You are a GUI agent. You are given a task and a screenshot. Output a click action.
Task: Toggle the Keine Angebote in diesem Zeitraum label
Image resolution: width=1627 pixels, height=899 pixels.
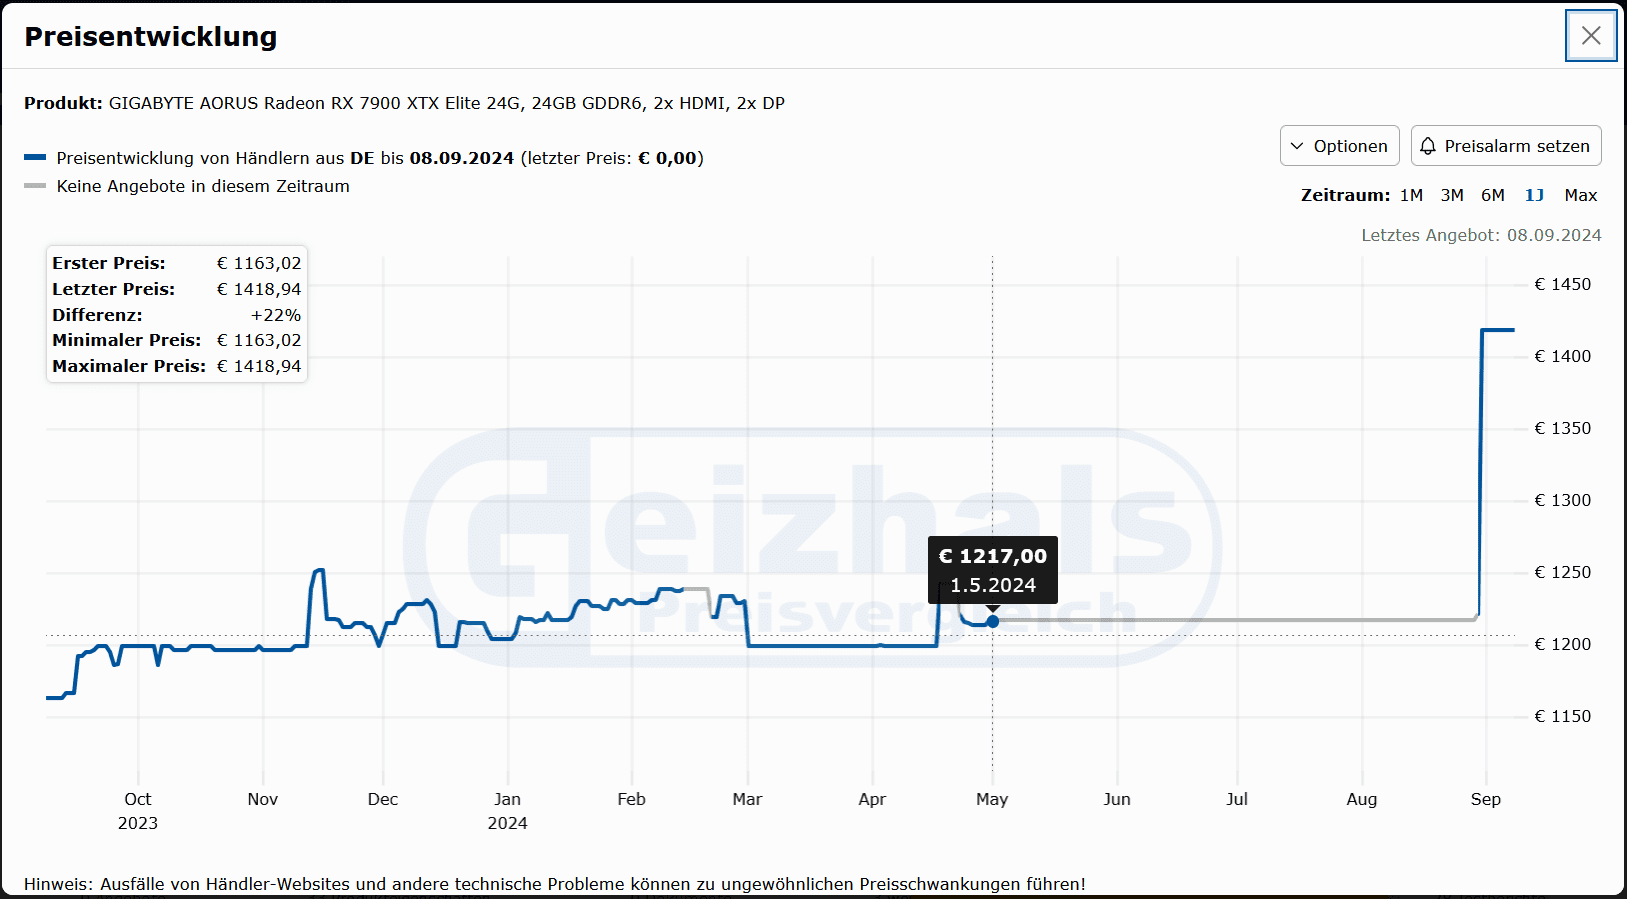point(203,186)
